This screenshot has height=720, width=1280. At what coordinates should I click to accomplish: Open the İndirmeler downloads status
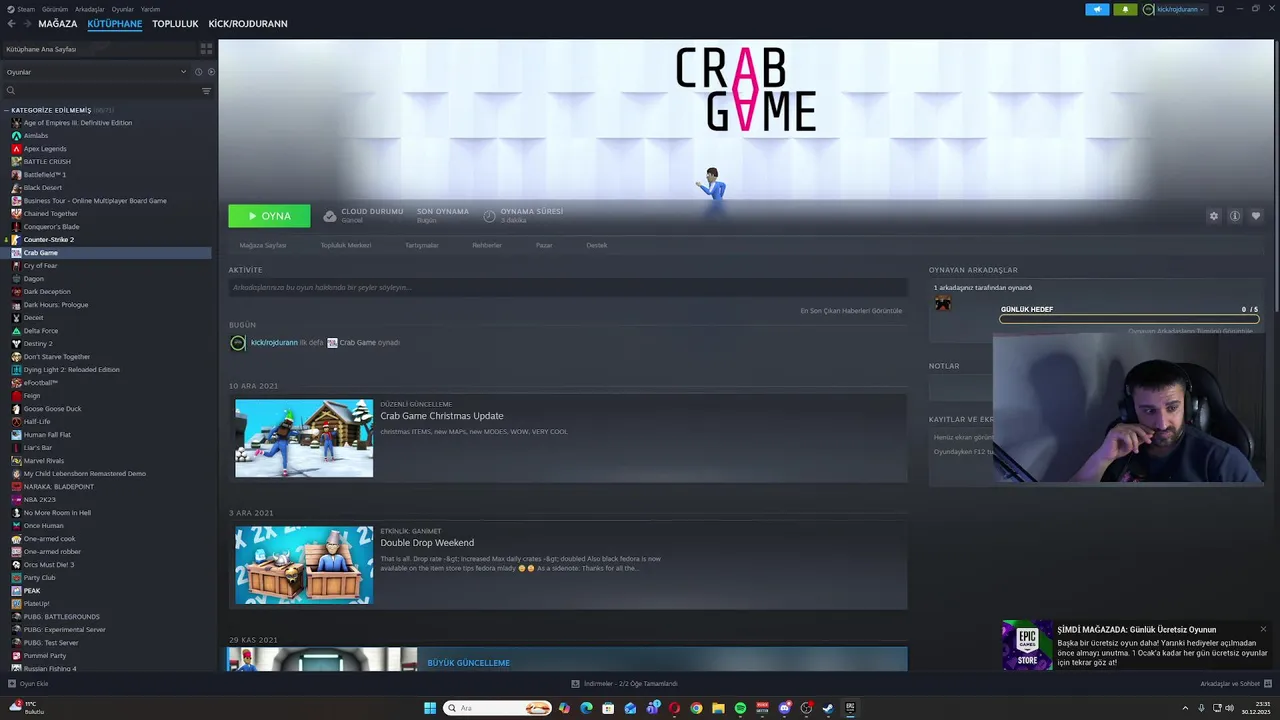(x=624, y=684)
